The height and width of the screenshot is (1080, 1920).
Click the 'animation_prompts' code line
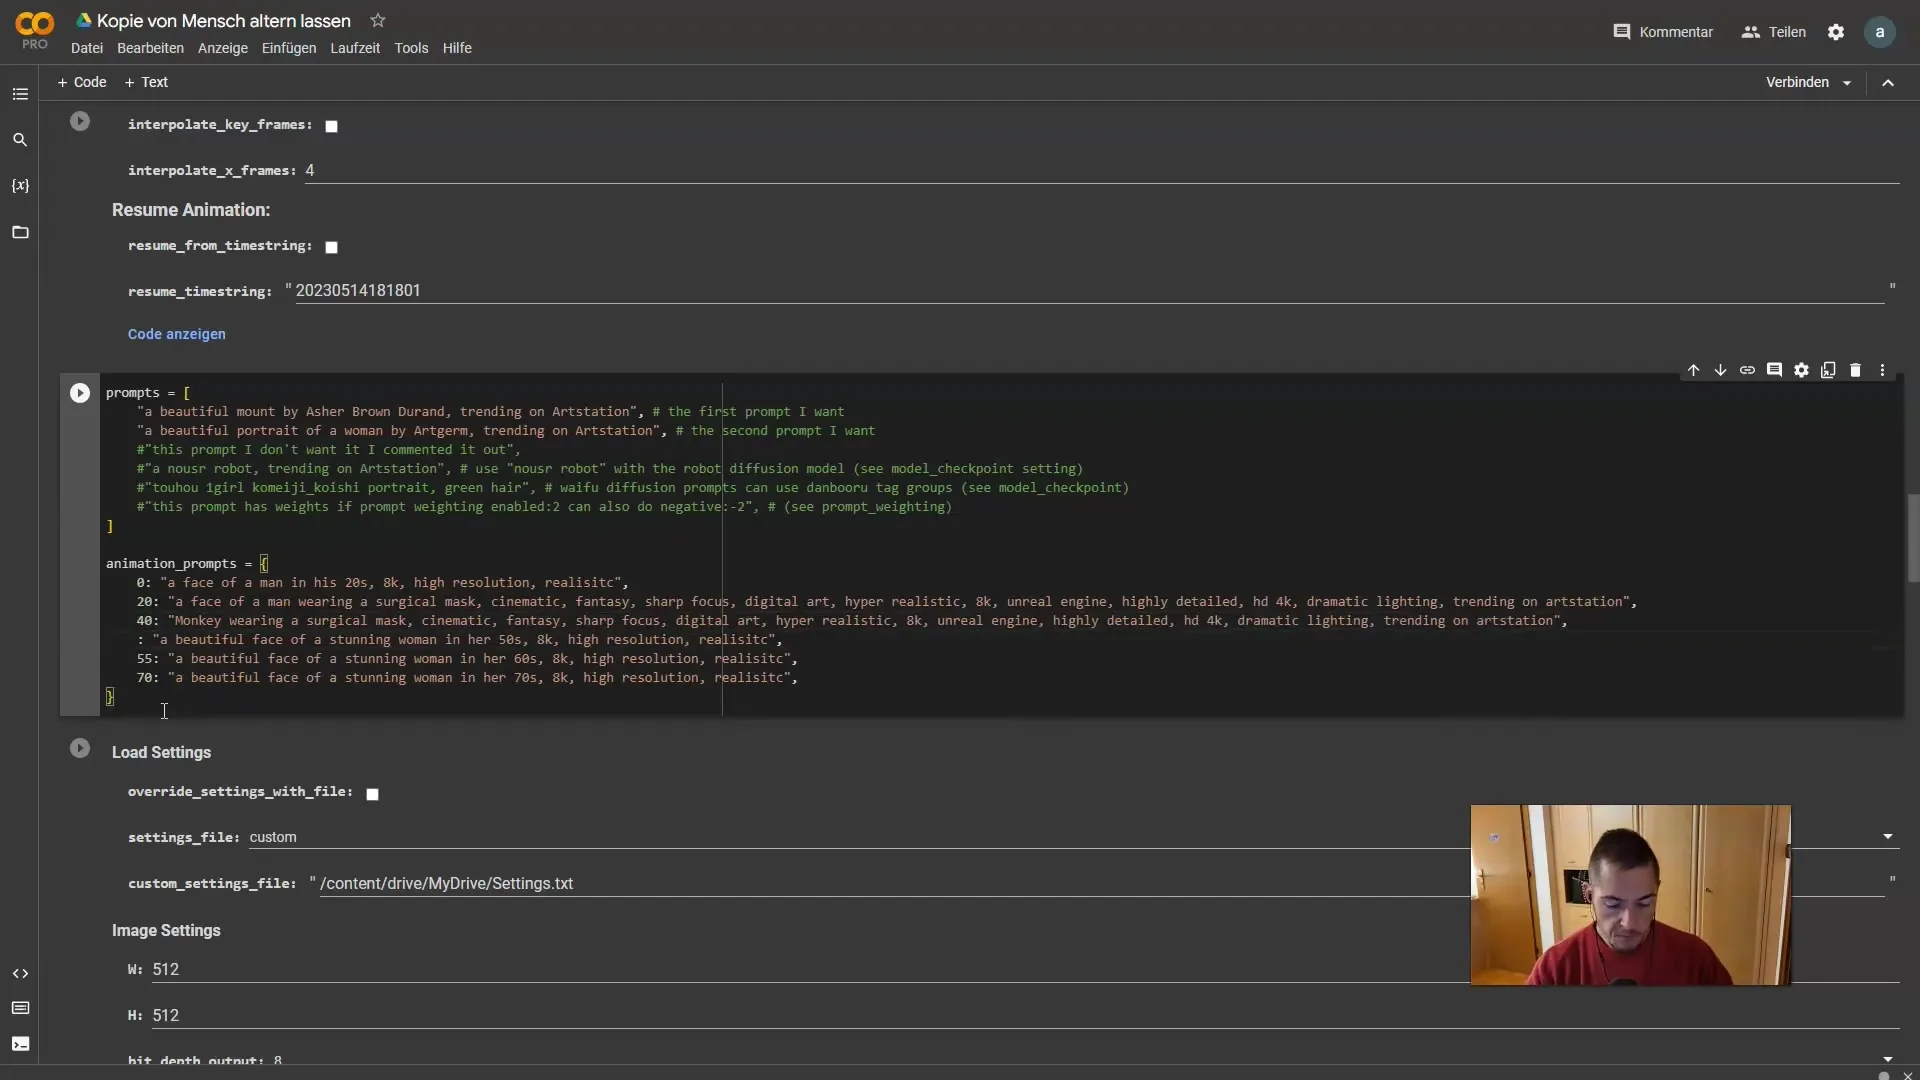pos(187,564)
